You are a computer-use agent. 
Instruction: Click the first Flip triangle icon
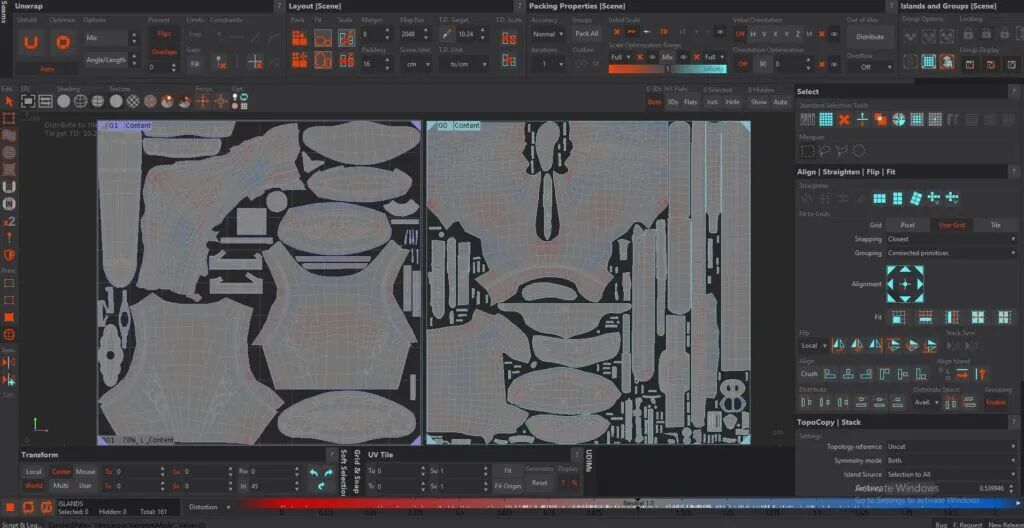pyautogui.click(x=839, y=345)
